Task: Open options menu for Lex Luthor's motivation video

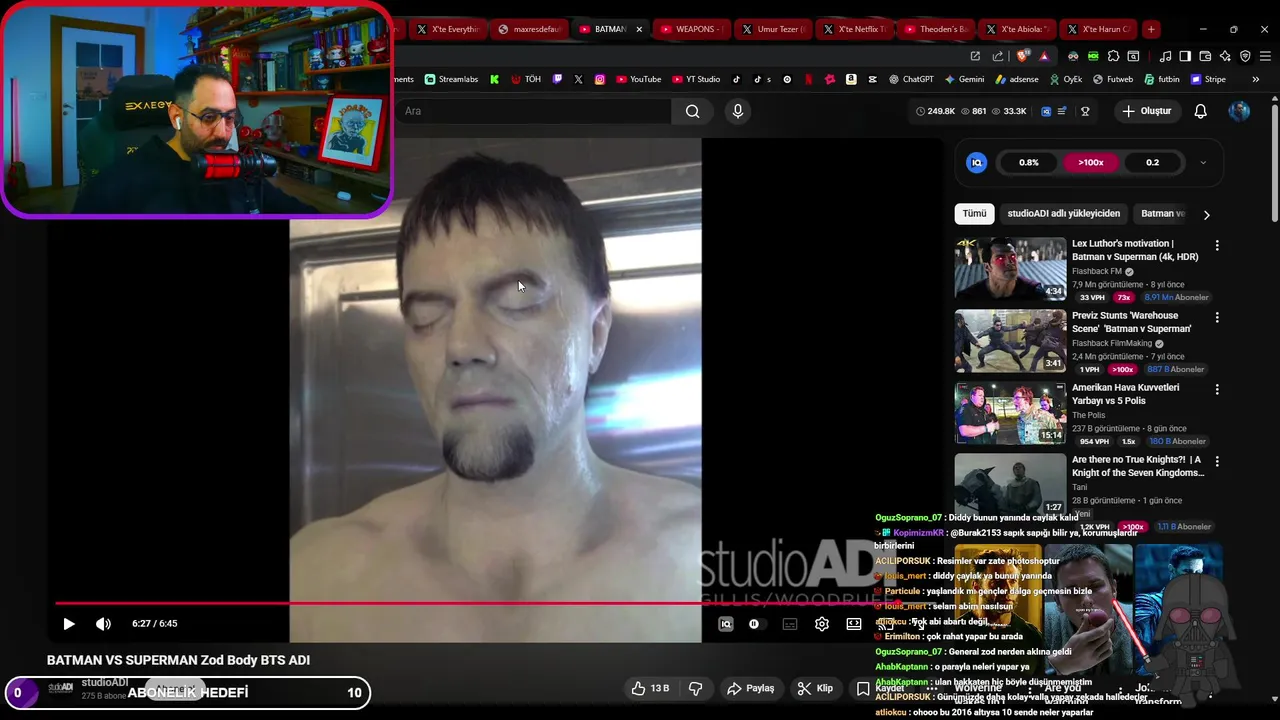Action: point(1217,245)
